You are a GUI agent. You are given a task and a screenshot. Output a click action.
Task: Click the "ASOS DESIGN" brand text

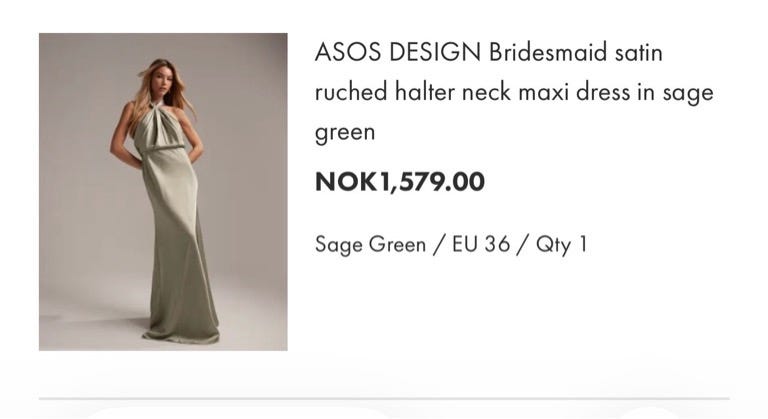click(398, 52)
